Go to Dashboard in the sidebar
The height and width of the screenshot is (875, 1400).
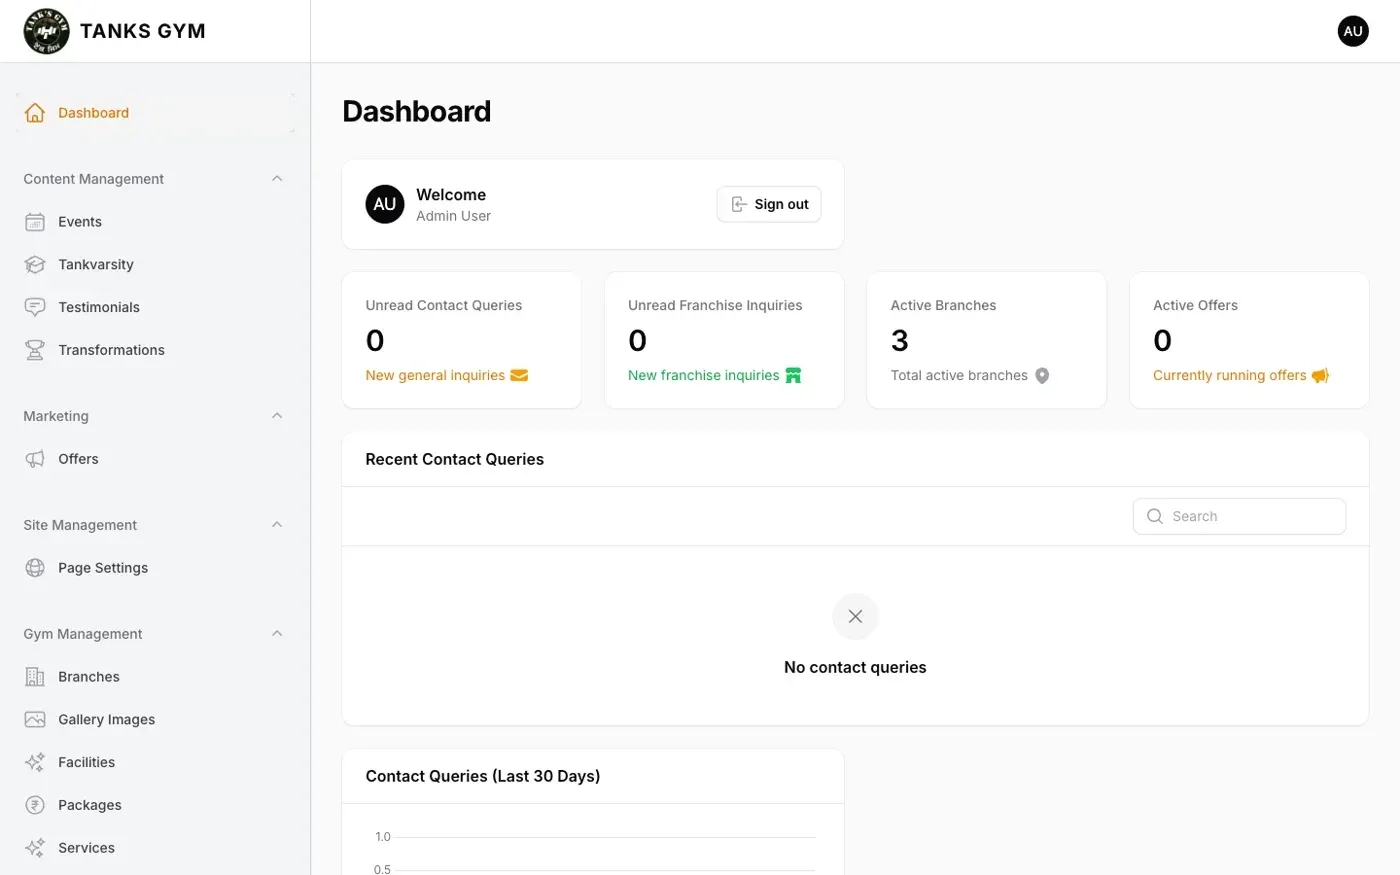[155, 113]
